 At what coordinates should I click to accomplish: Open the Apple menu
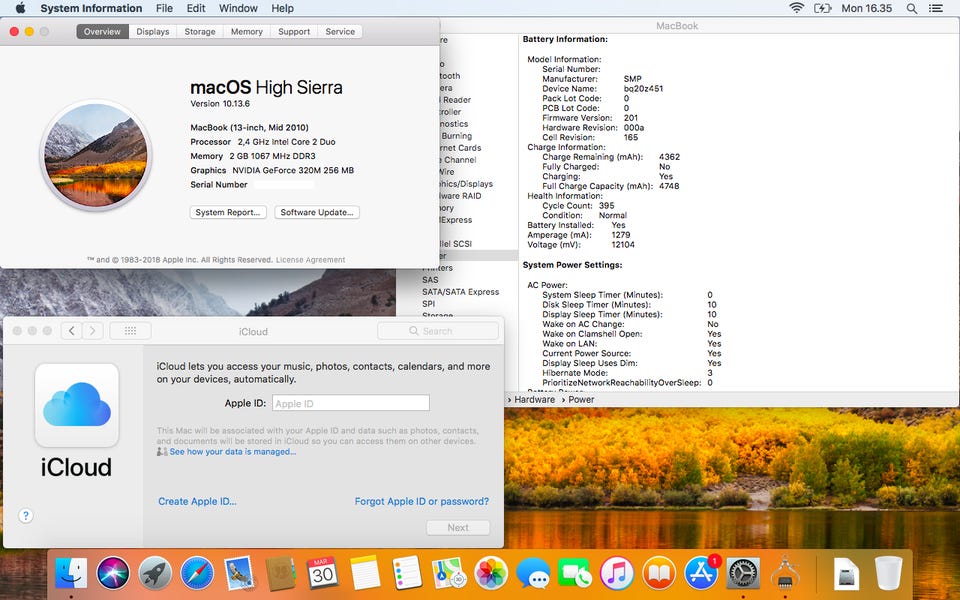pyautogui.click(x=20, y=8)
